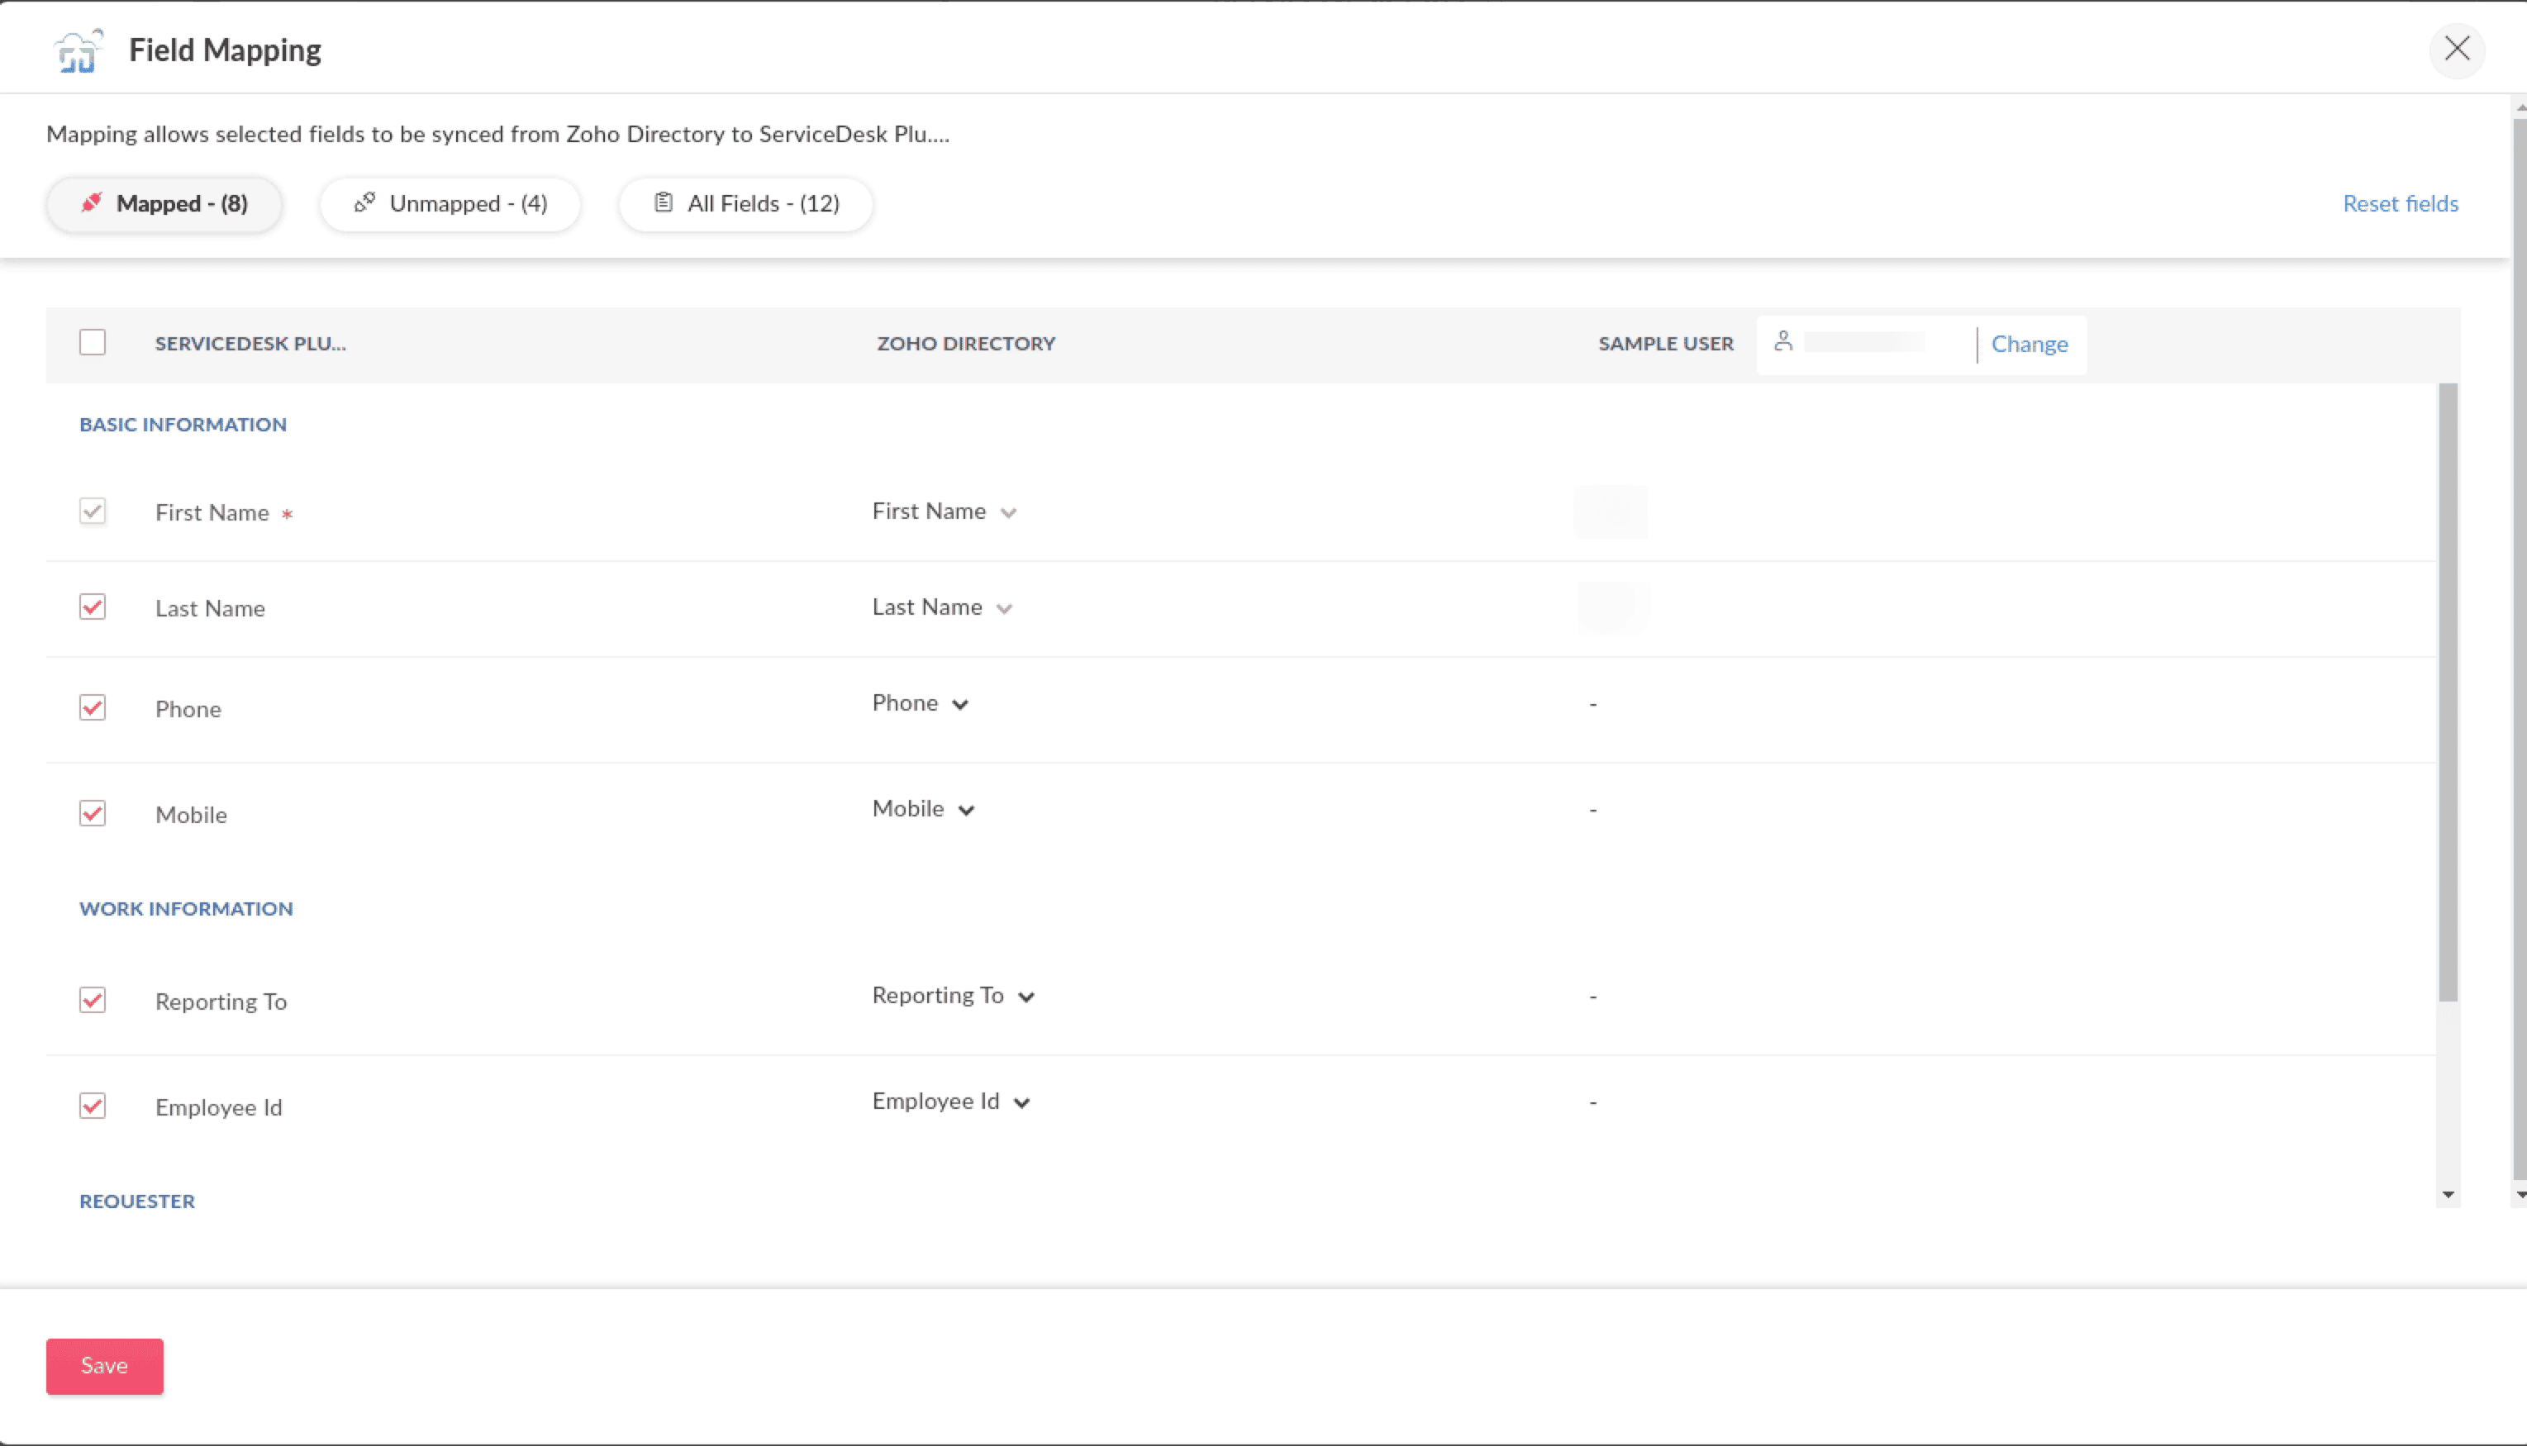This screenshot has width=2527, height=1456.
Task: Click the ServiceDesk Plus cloud logo icon
Action: coord(78,50)
